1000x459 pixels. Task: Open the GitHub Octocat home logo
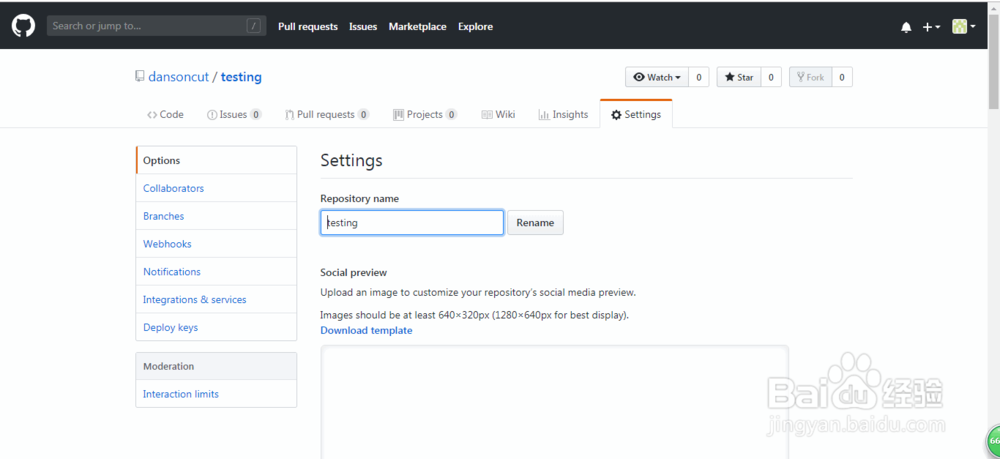(x=24, y=26)
